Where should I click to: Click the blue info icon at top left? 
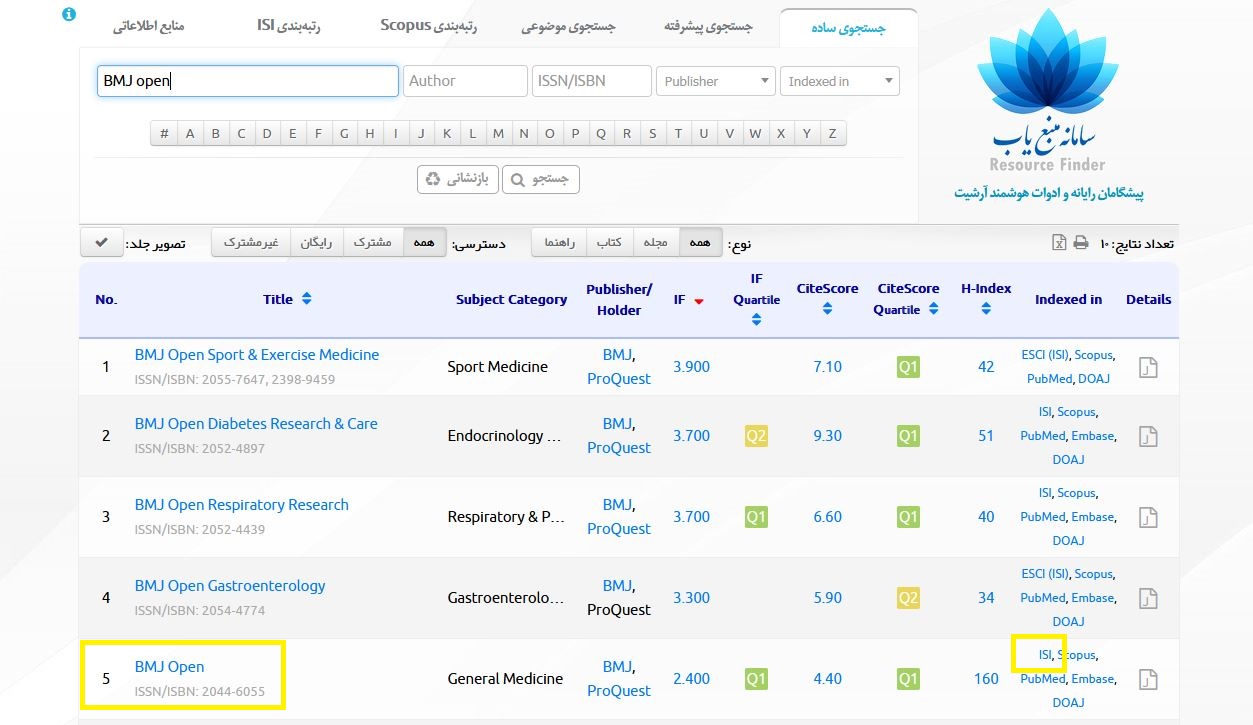point(68,15)
